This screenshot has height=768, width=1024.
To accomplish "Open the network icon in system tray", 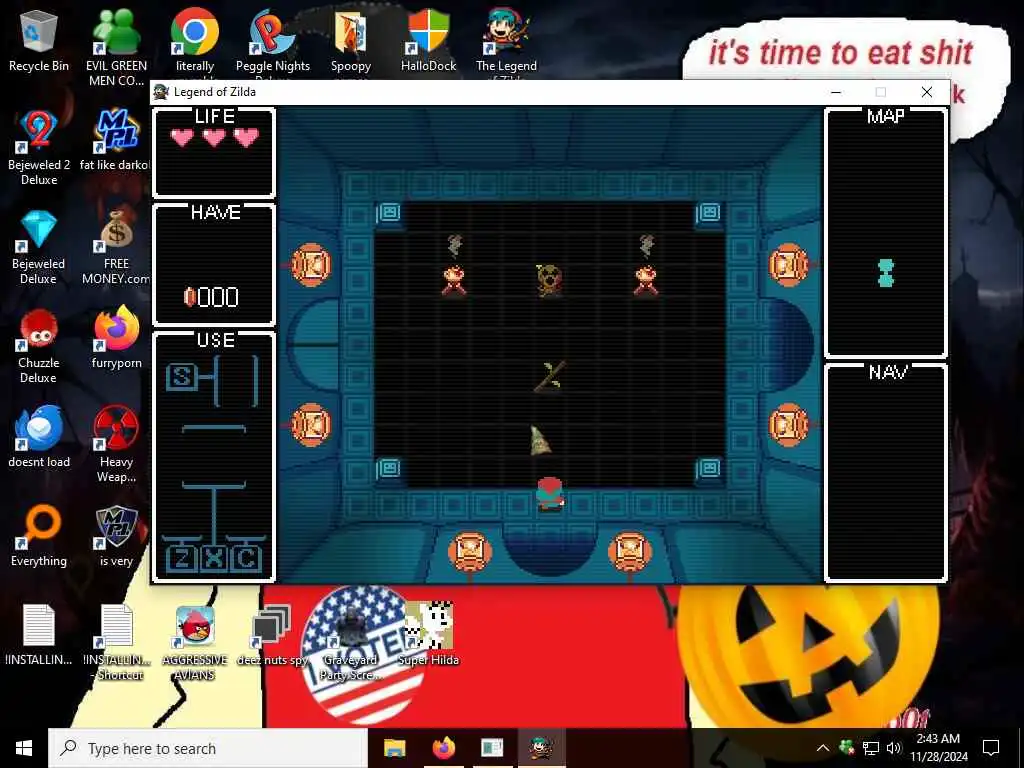I will 871,748.
